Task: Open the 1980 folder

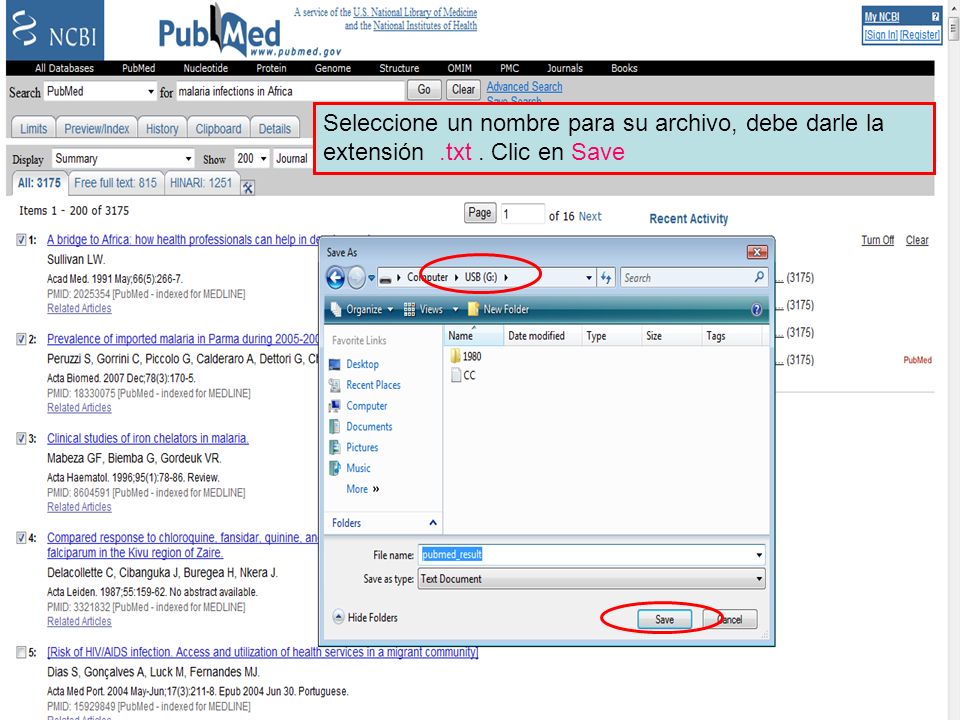Action: 465,356
